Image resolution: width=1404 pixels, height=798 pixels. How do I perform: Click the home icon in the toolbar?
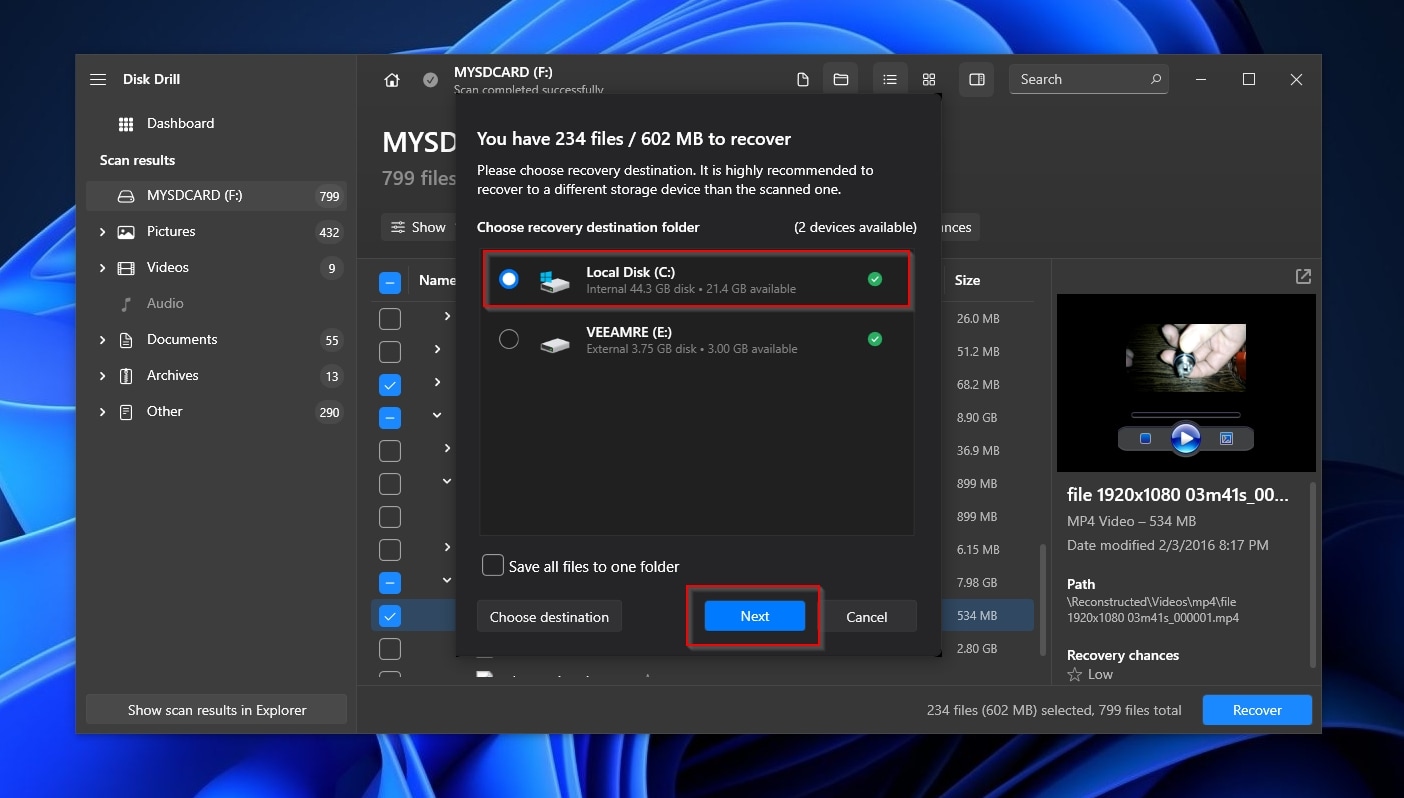(391, 79)
